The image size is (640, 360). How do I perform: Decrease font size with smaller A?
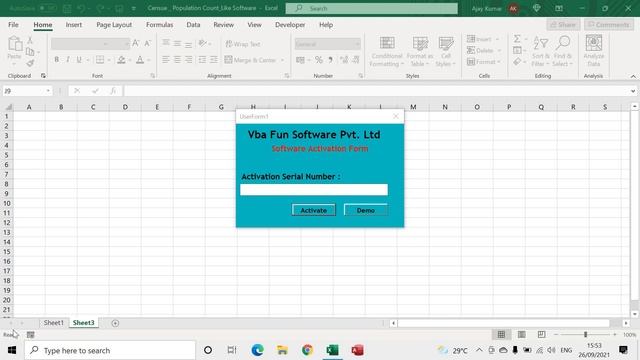(148, 43)
